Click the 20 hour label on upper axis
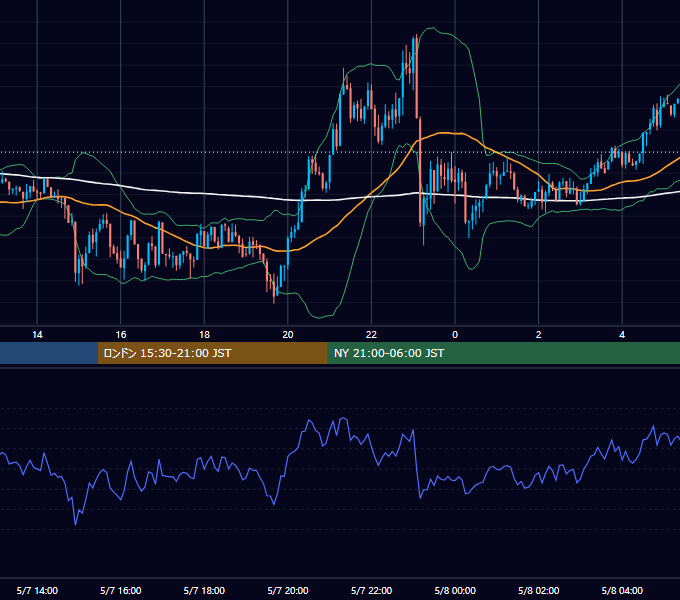The width and height of the screenshot is (680, 600). click(288, 334)
